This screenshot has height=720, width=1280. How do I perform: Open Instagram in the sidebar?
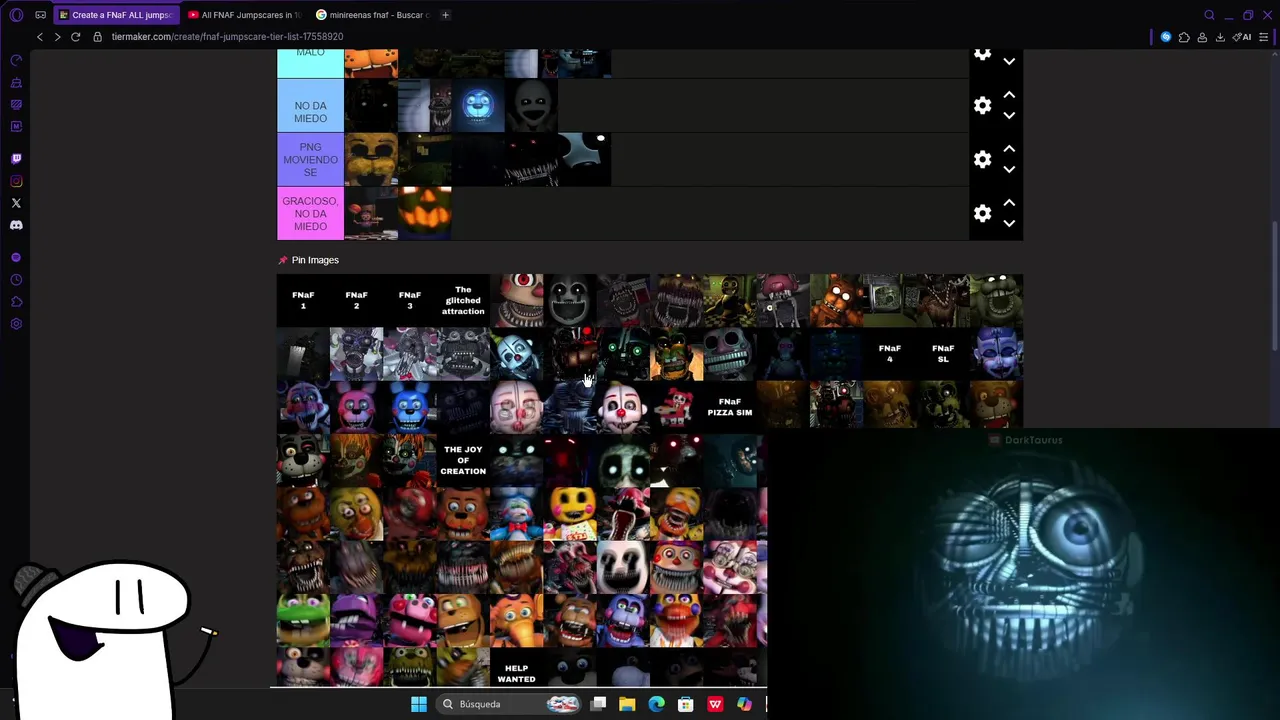click(x=16, y=181)
